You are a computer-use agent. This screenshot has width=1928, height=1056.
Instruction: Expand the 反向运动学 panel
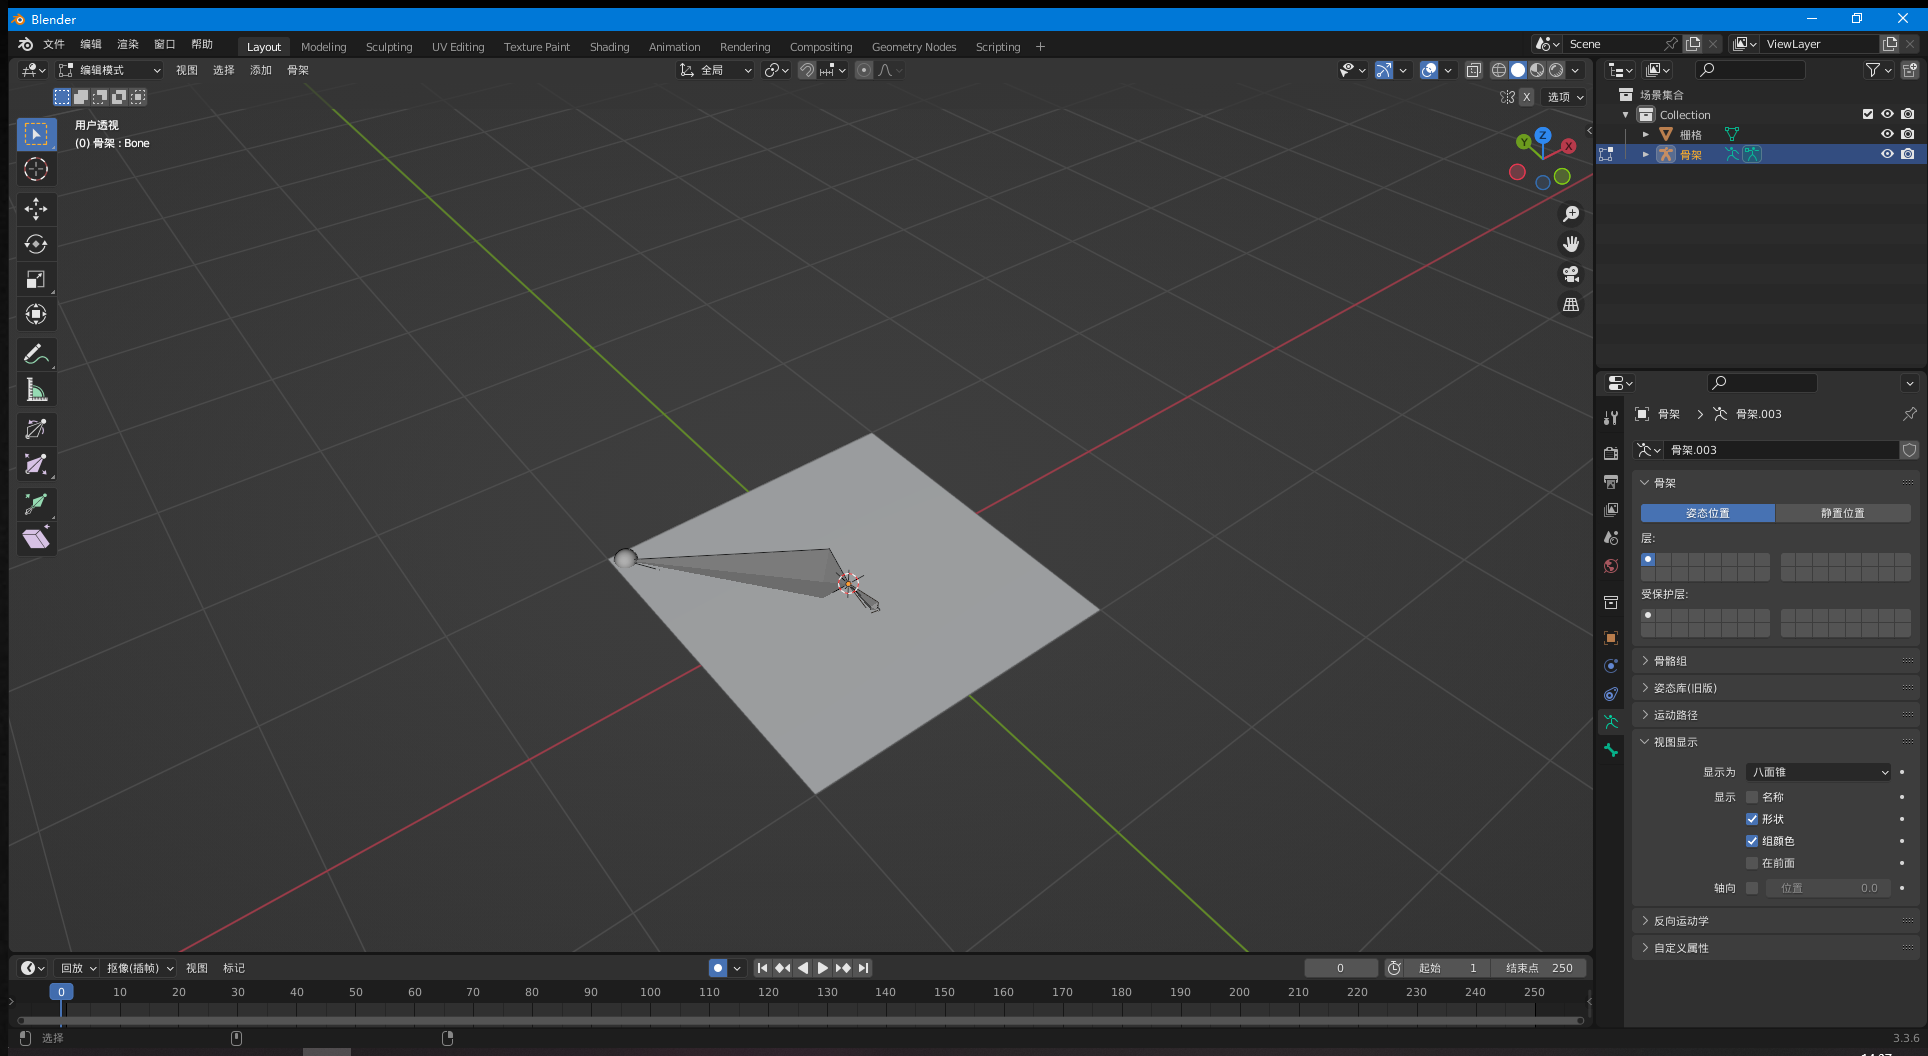pos(1775,921)
